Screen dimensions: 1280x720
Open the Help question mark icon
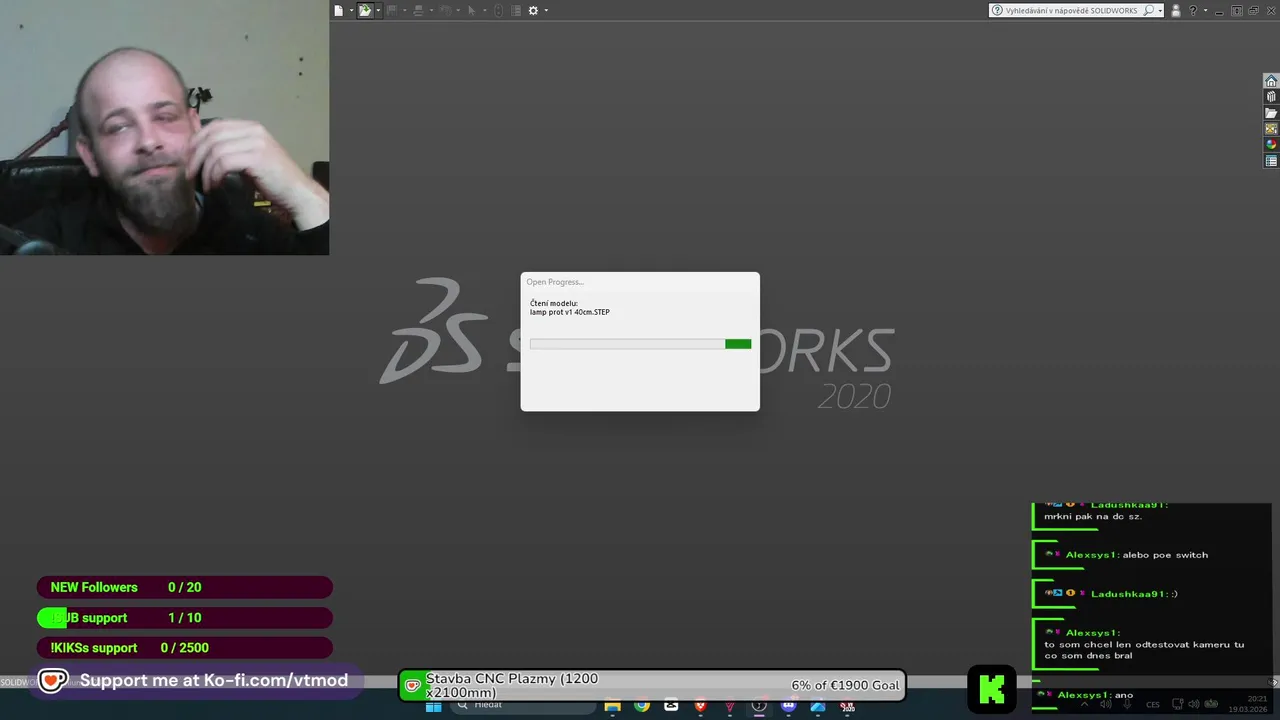click(1193, 10)
